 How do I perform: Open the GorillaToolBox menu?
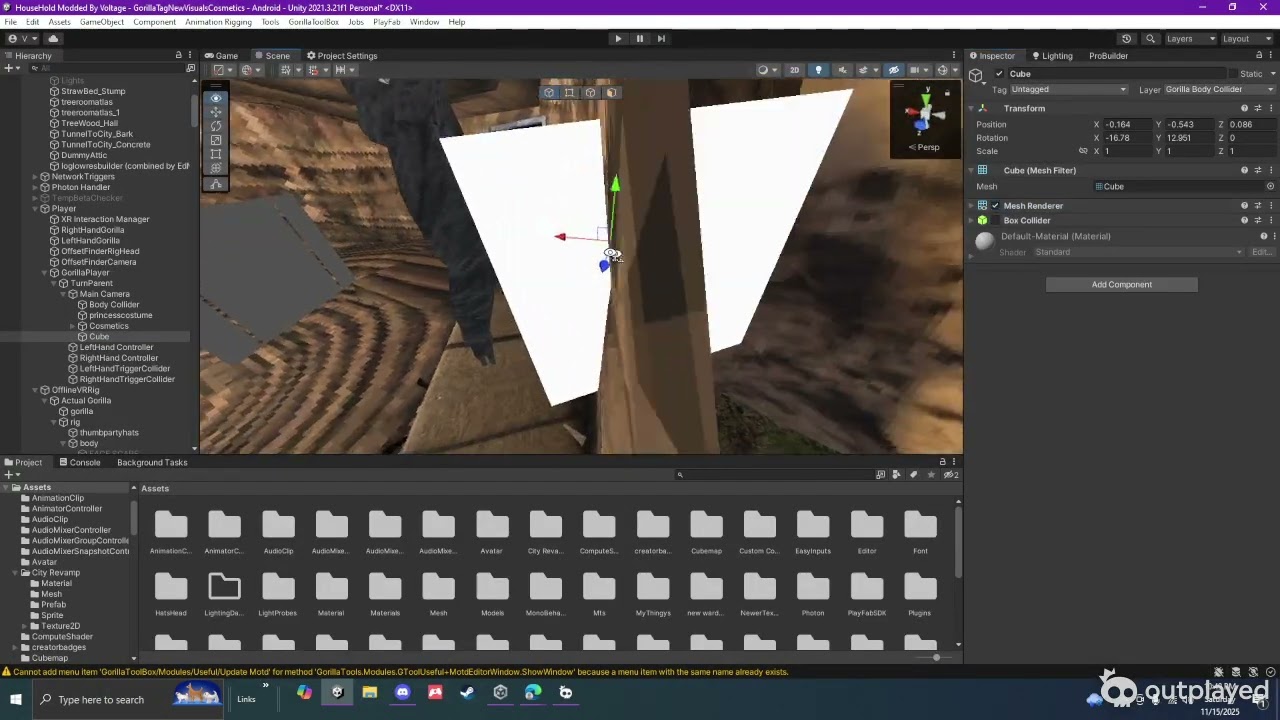click(313, 22)
